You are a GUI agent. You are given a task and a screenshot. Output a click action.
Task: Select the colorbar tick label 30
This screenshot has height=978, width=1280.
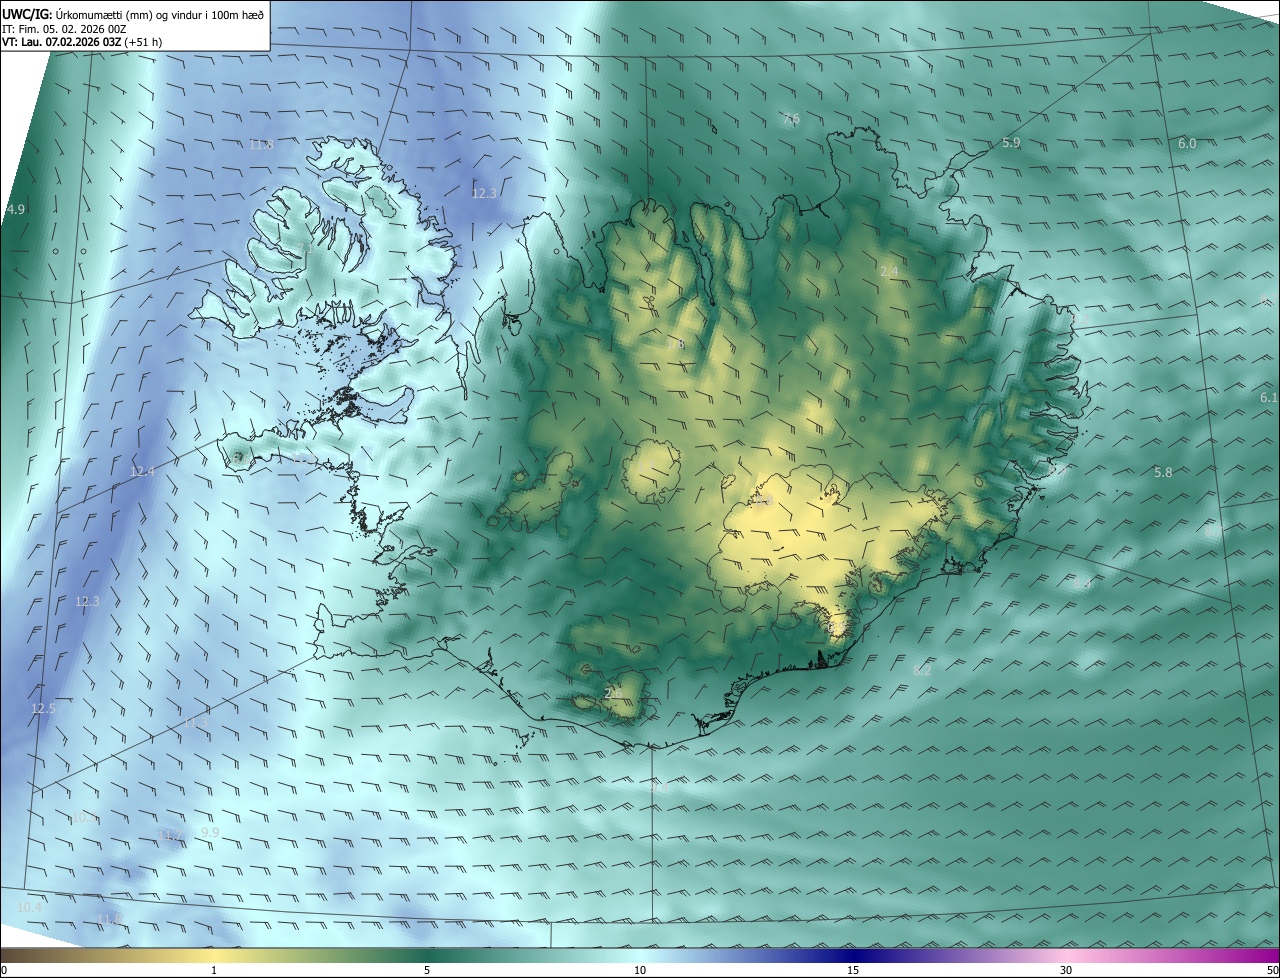tap(1066, 970)
